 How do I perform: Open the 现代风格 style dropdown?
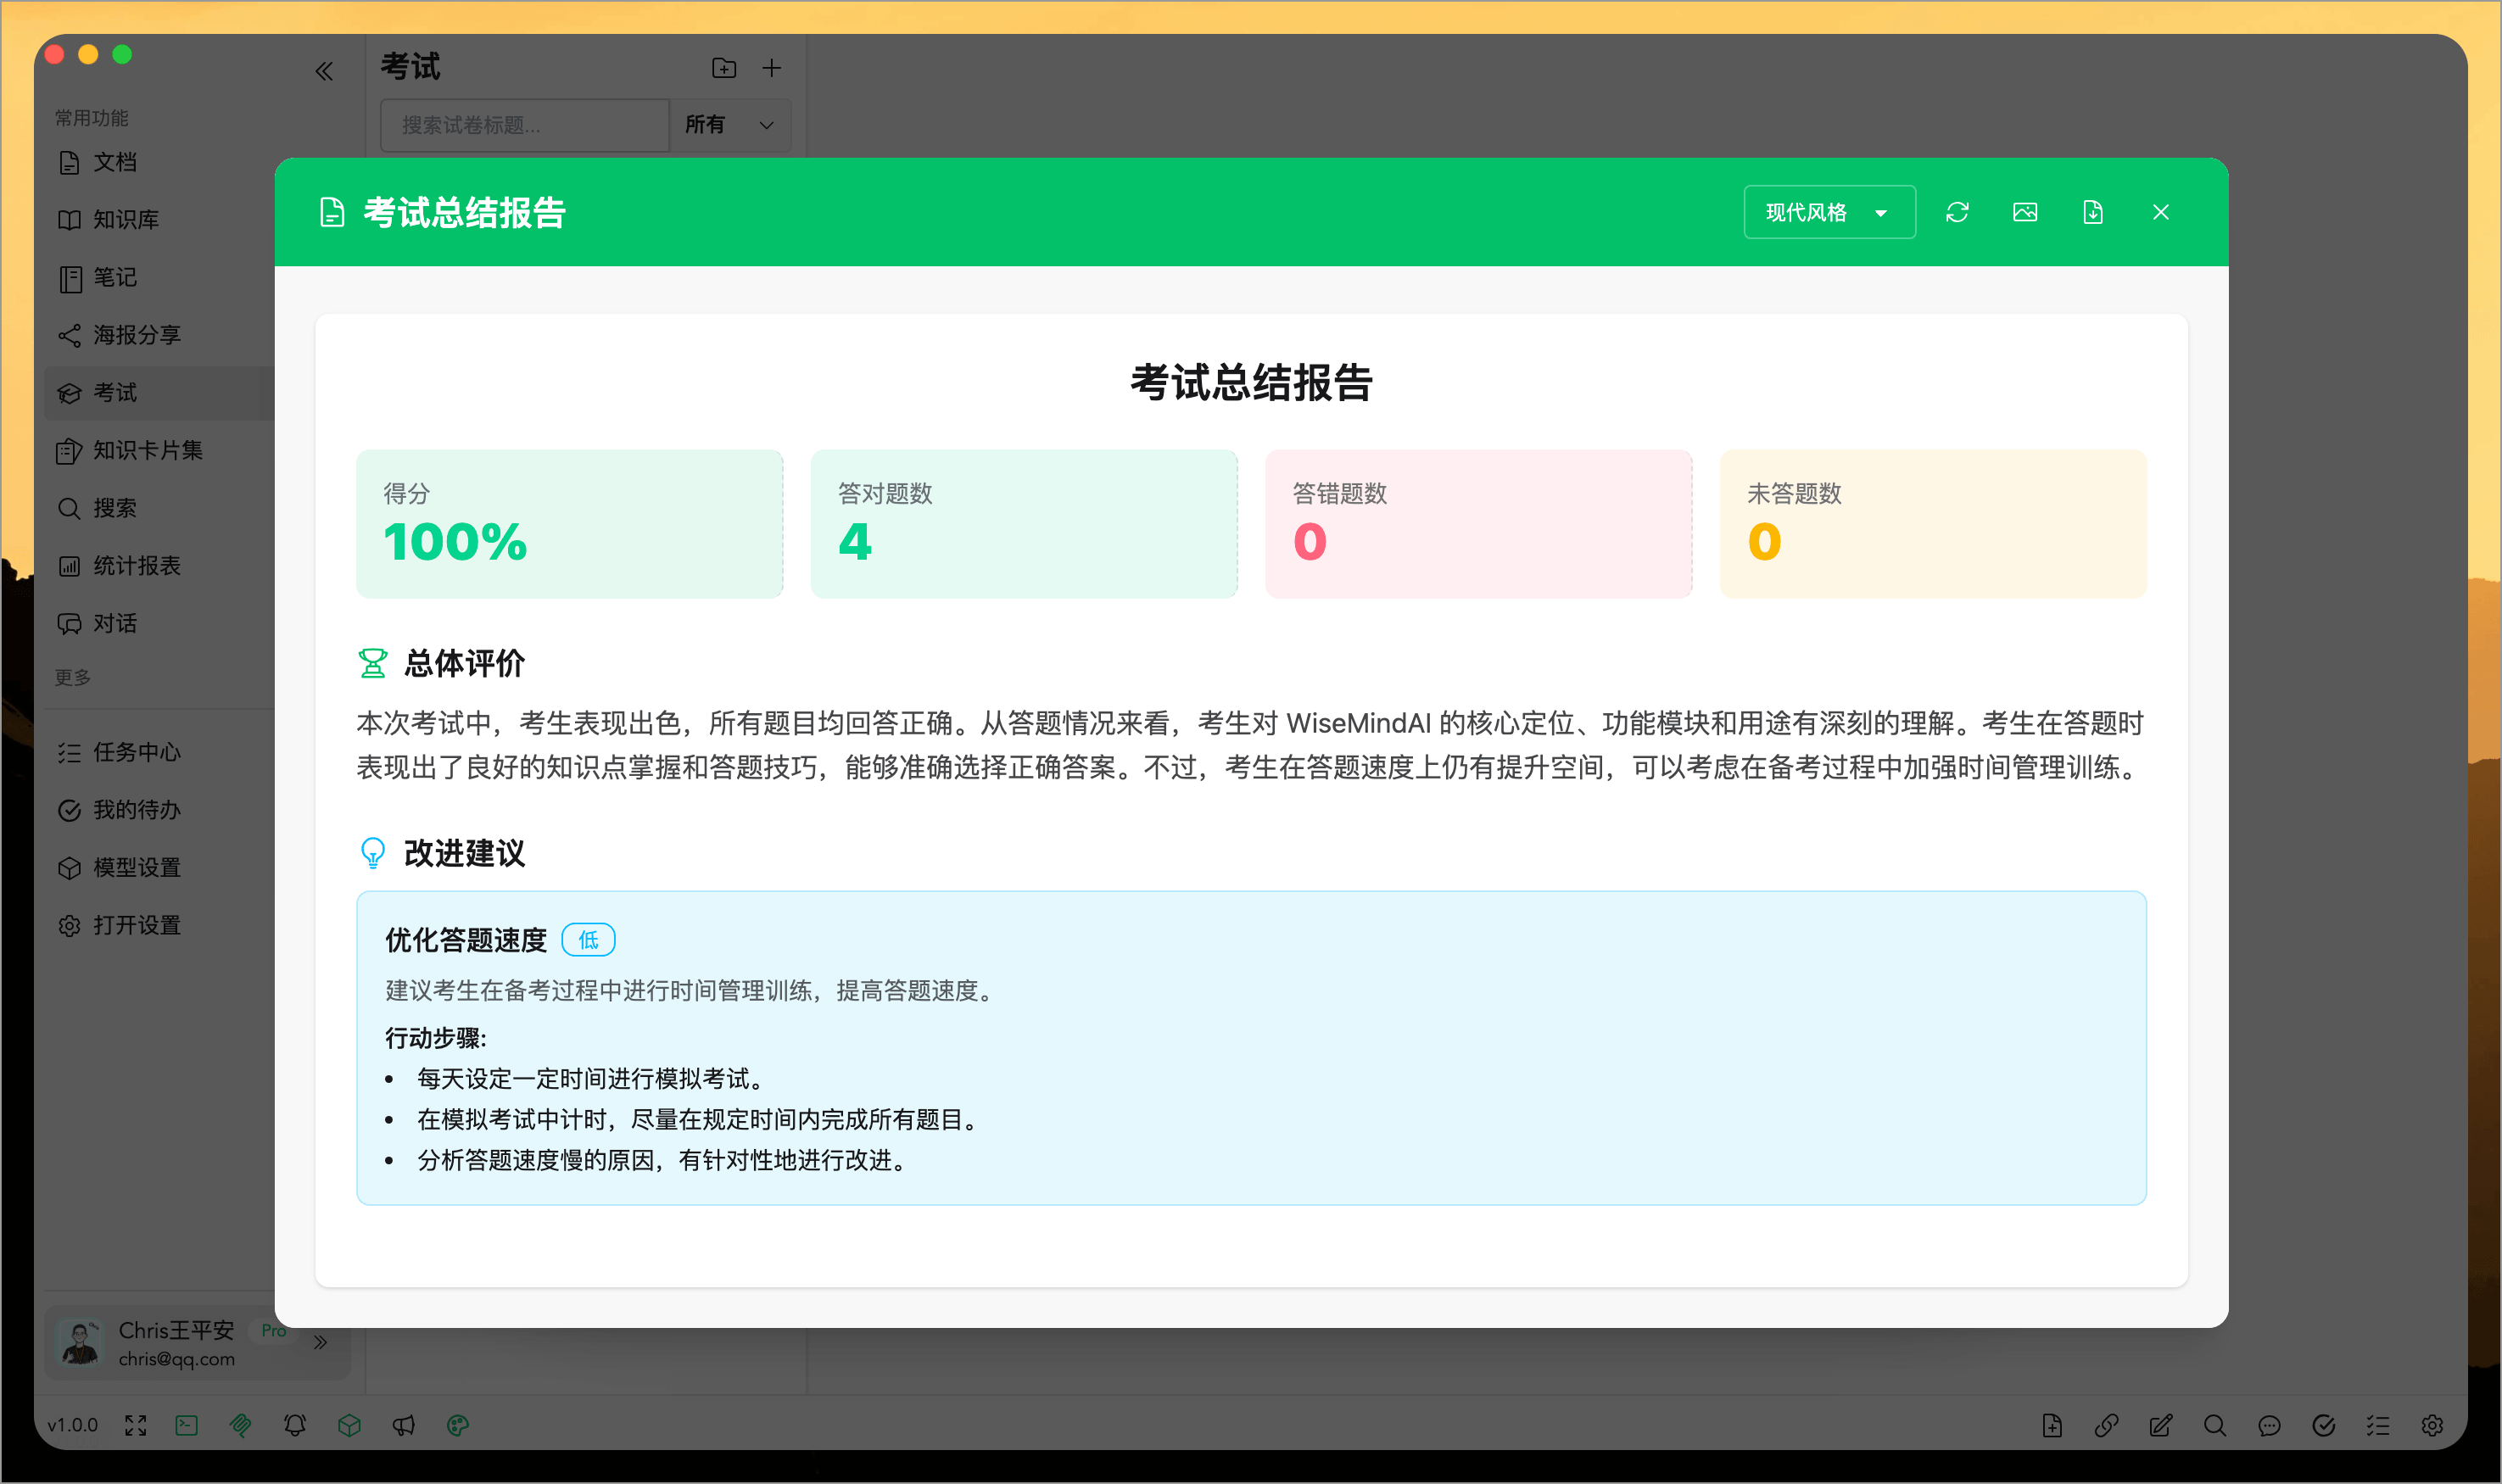(x=1829, y=211)
